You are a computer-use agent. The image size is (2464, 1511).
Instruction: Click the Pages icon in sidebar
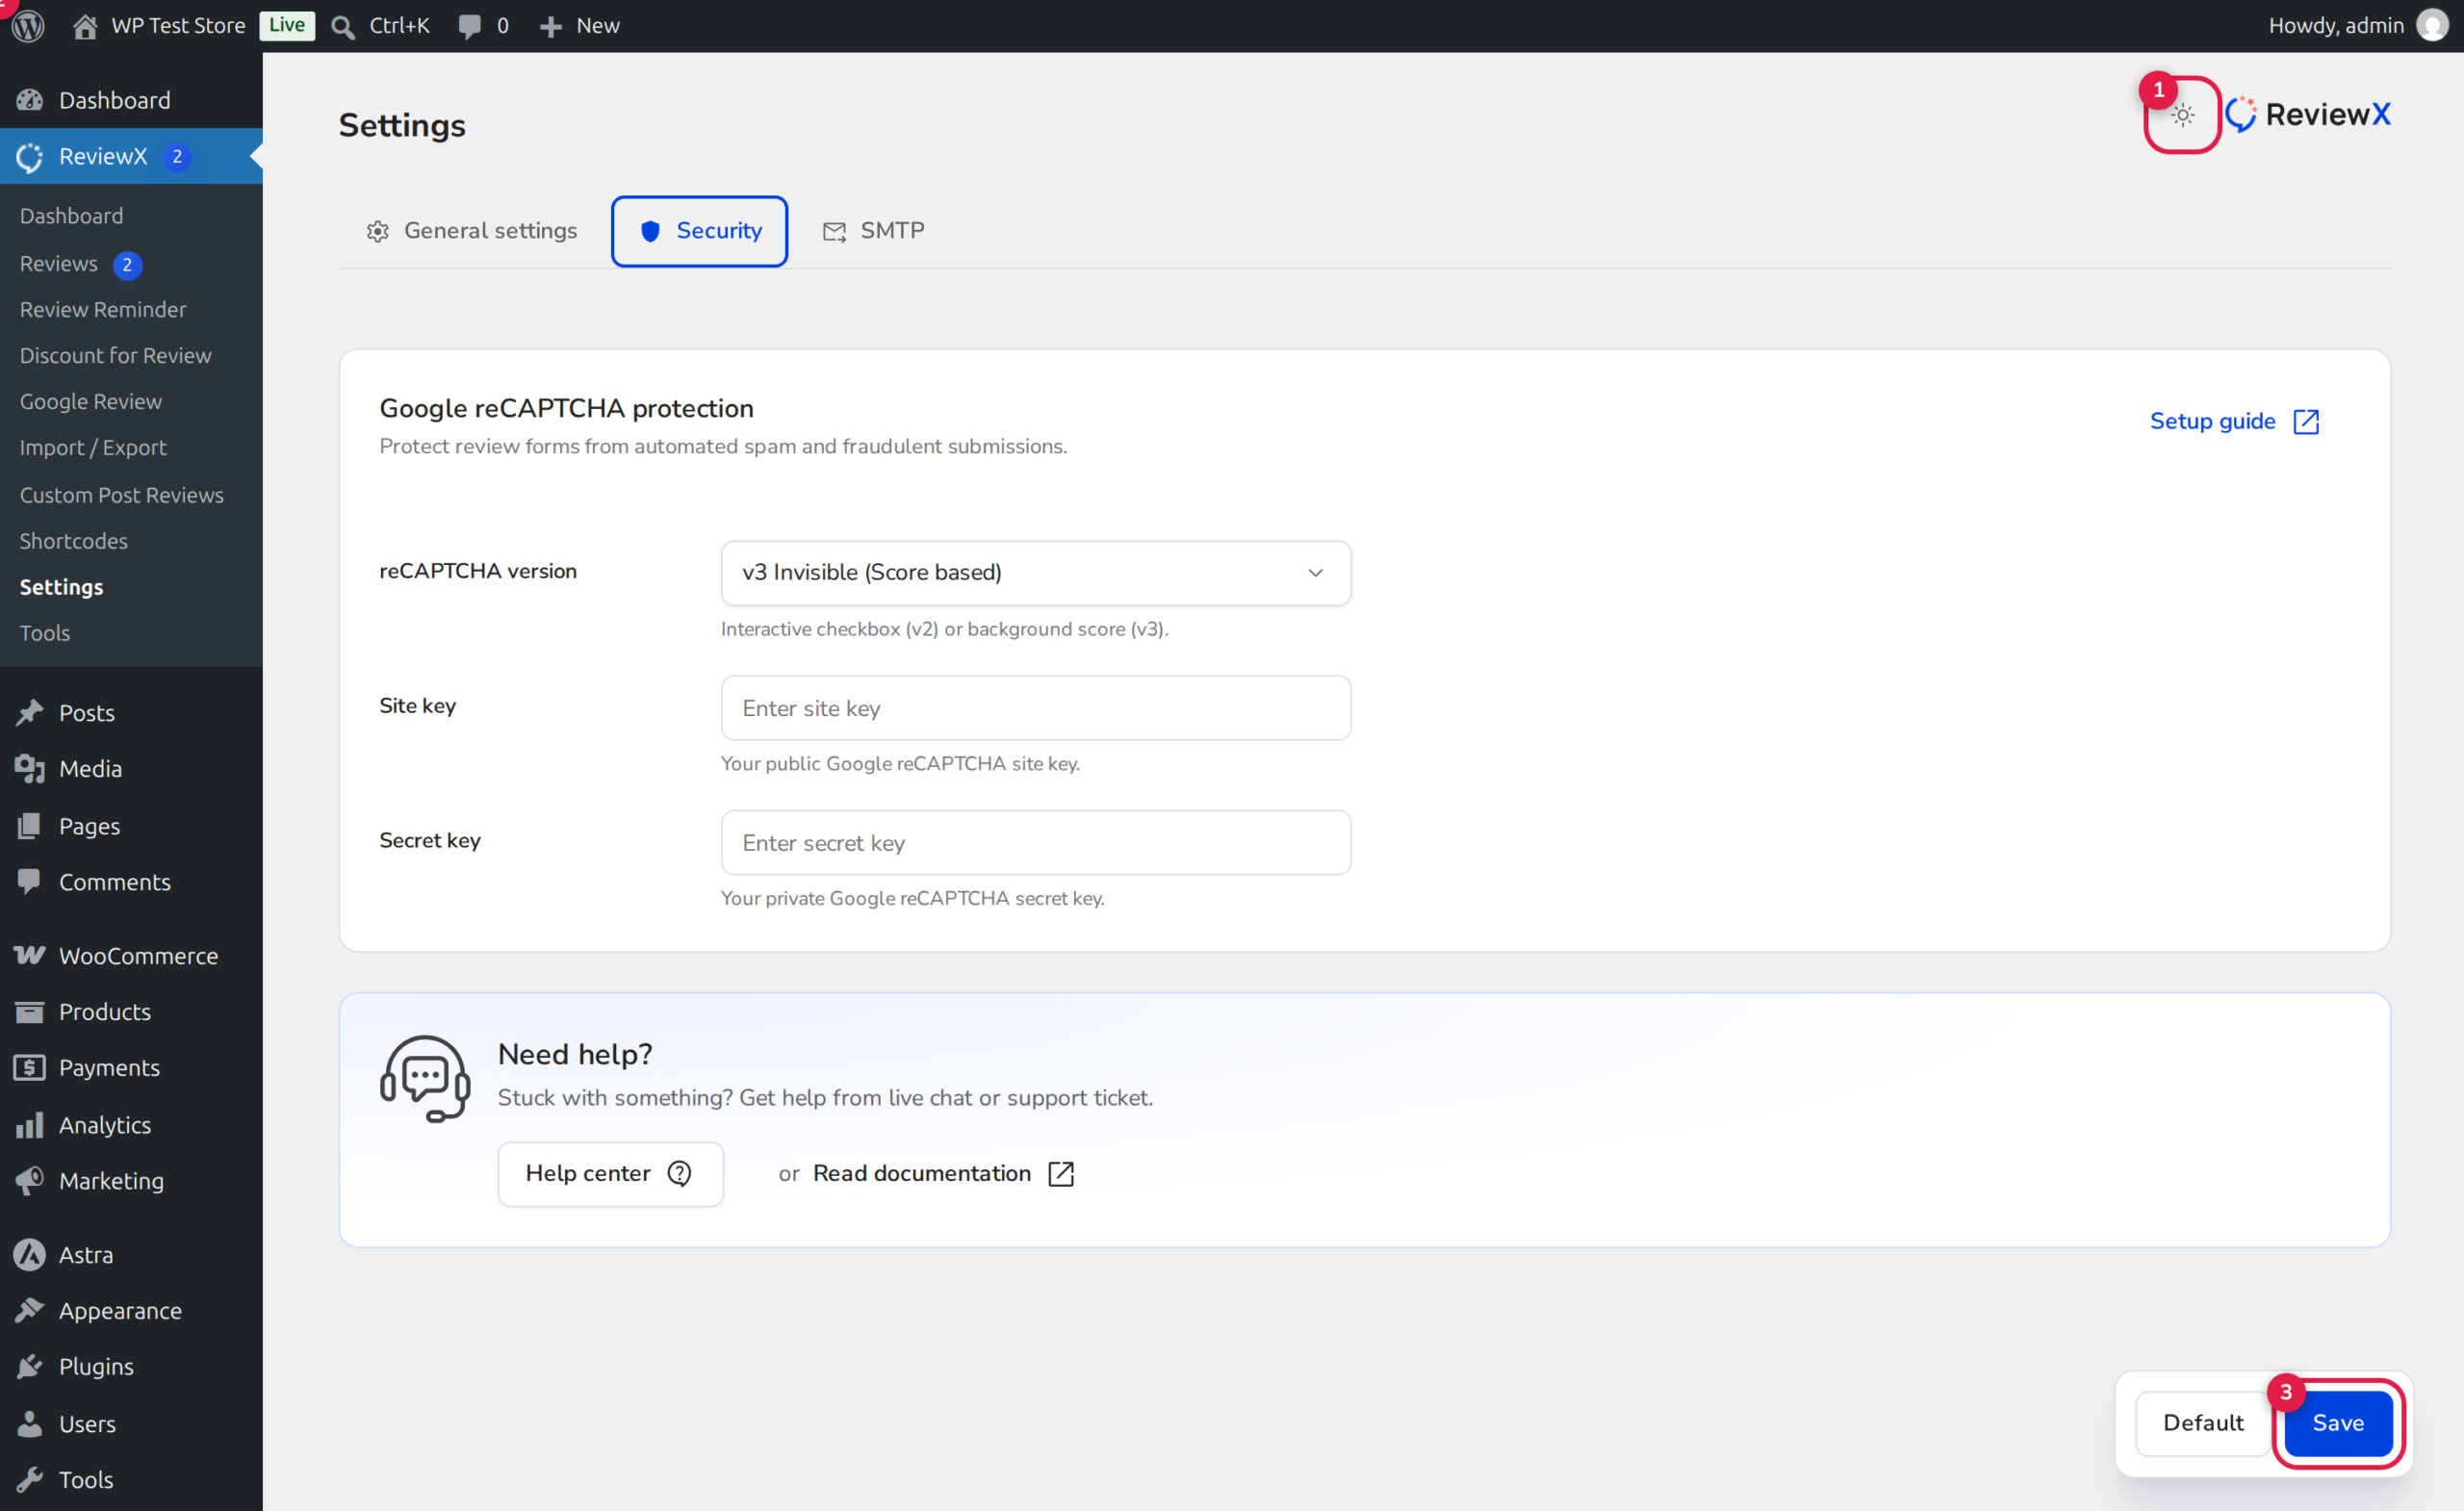click(x=30, y=825)
